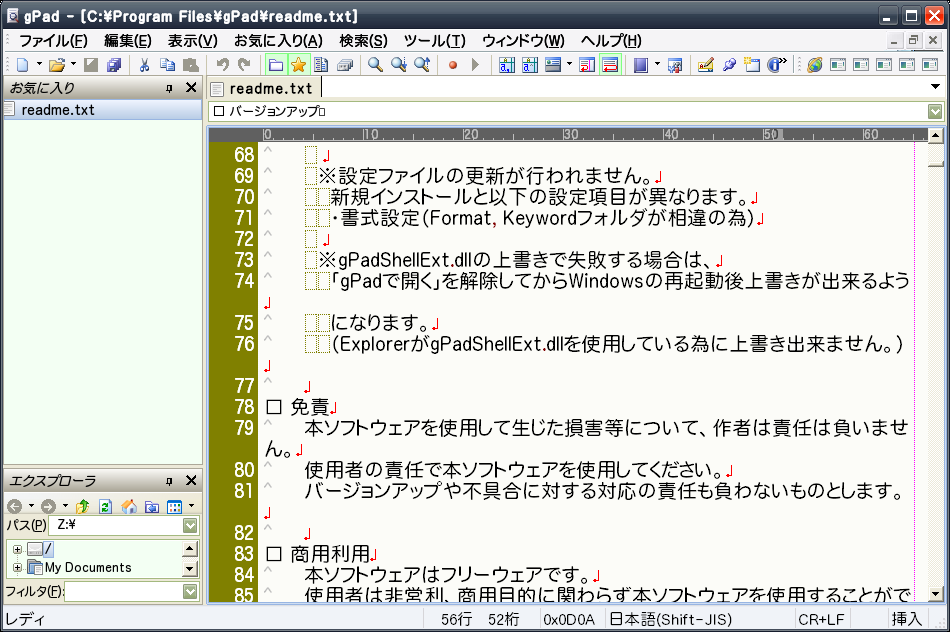
Task: Click the 日本語(Shift-JIS) encoding status entry
Action: [x=671, y=619]
